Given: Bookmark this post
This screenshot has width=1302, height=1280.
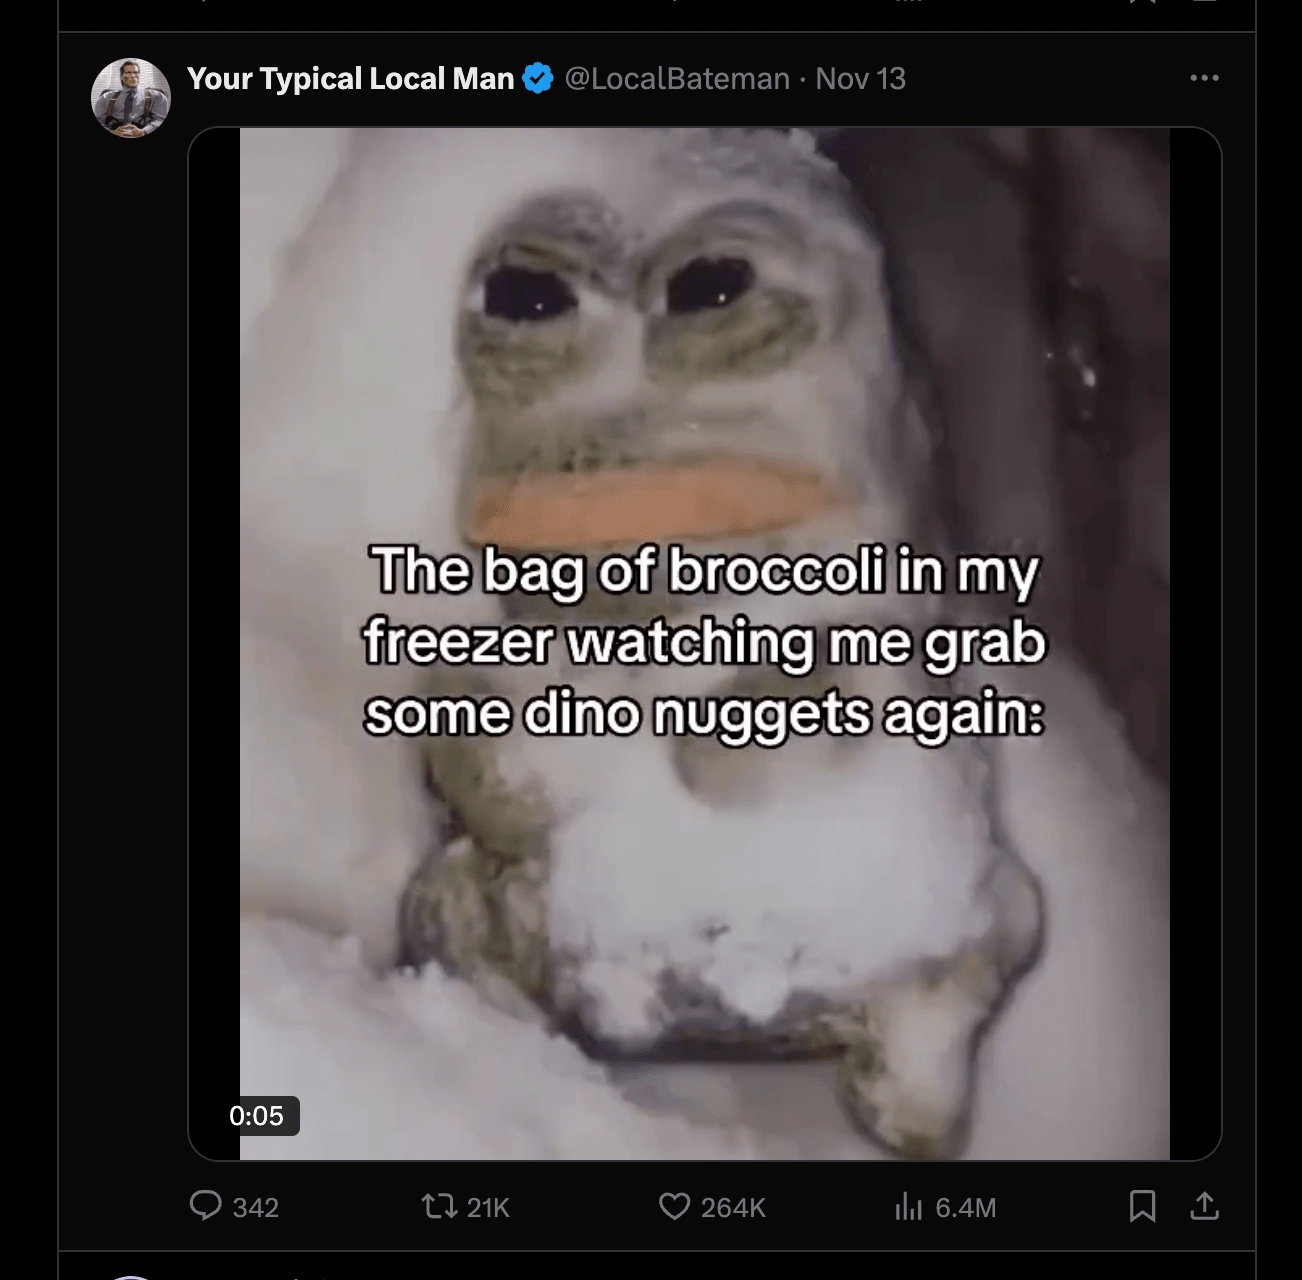Looking at the screenshot, I should (x=1142, y=1206).
